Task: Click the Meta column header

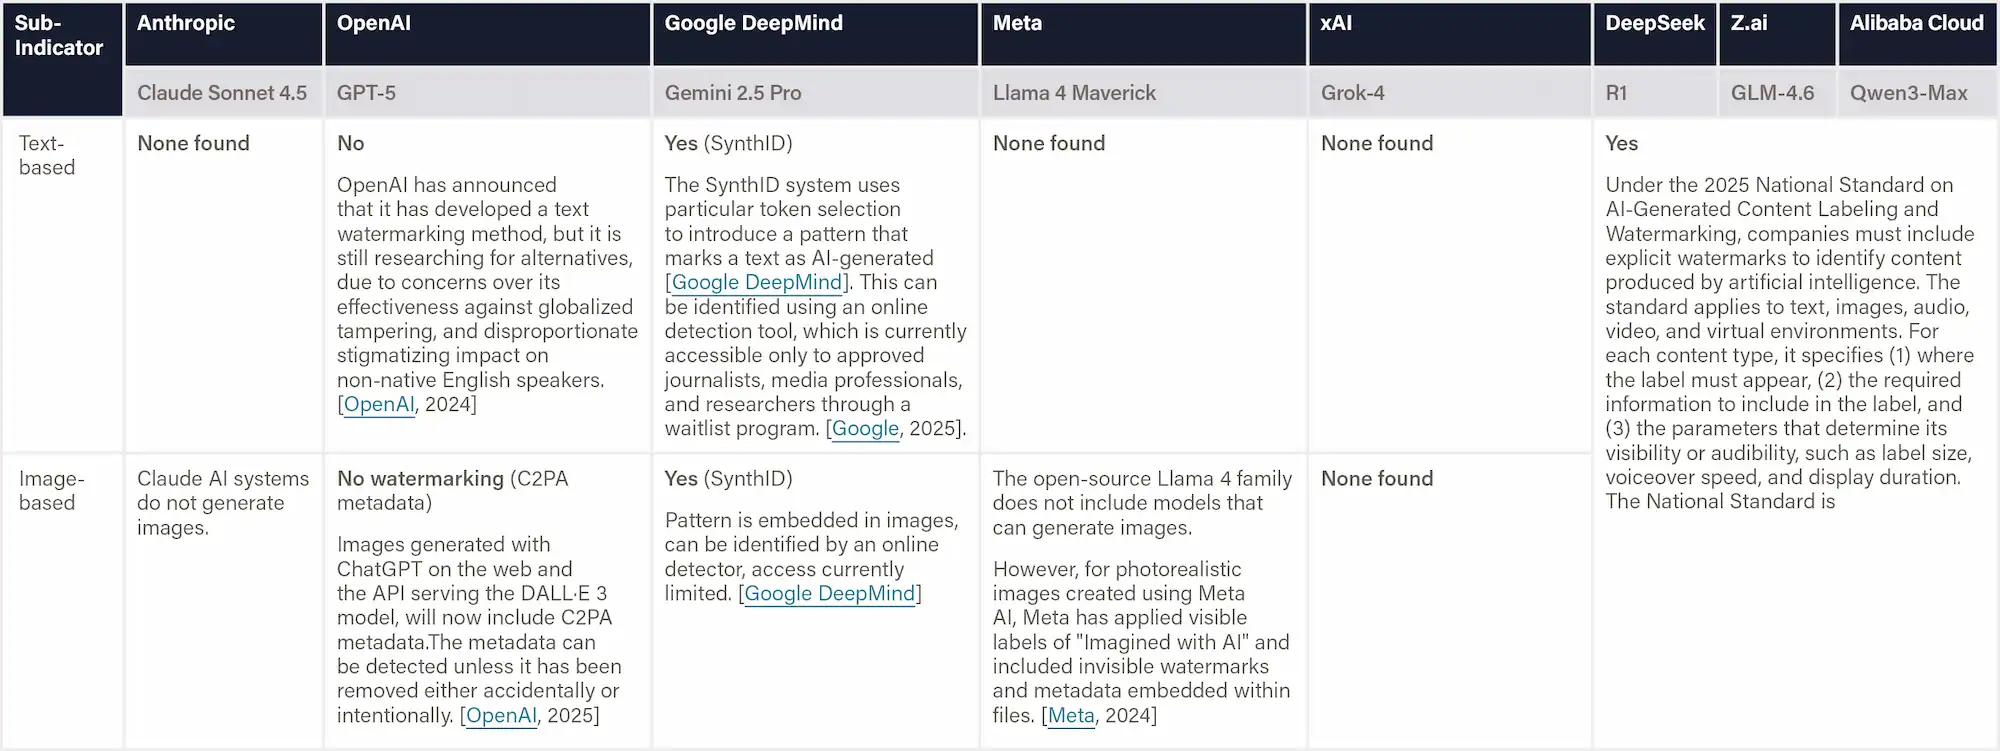Action: point(1017,24)
